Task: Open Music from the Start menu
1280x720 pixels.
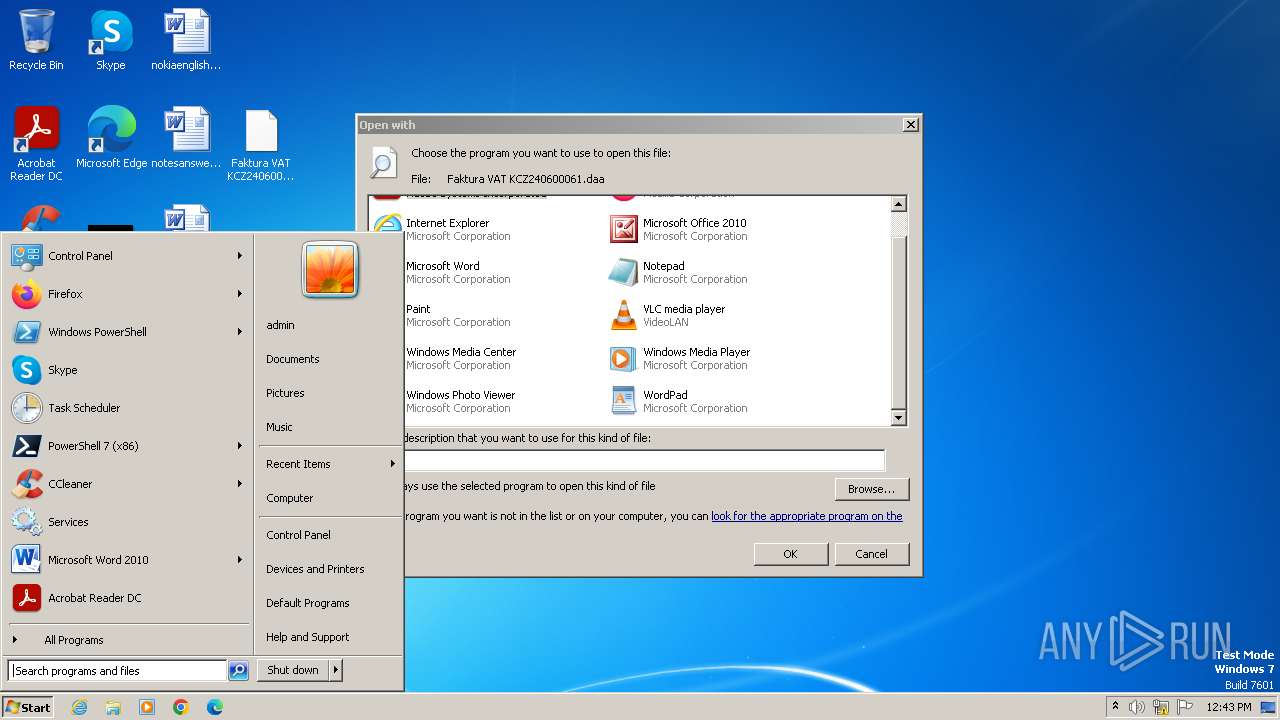Action: pyautogui.click(x=279, y=427)
